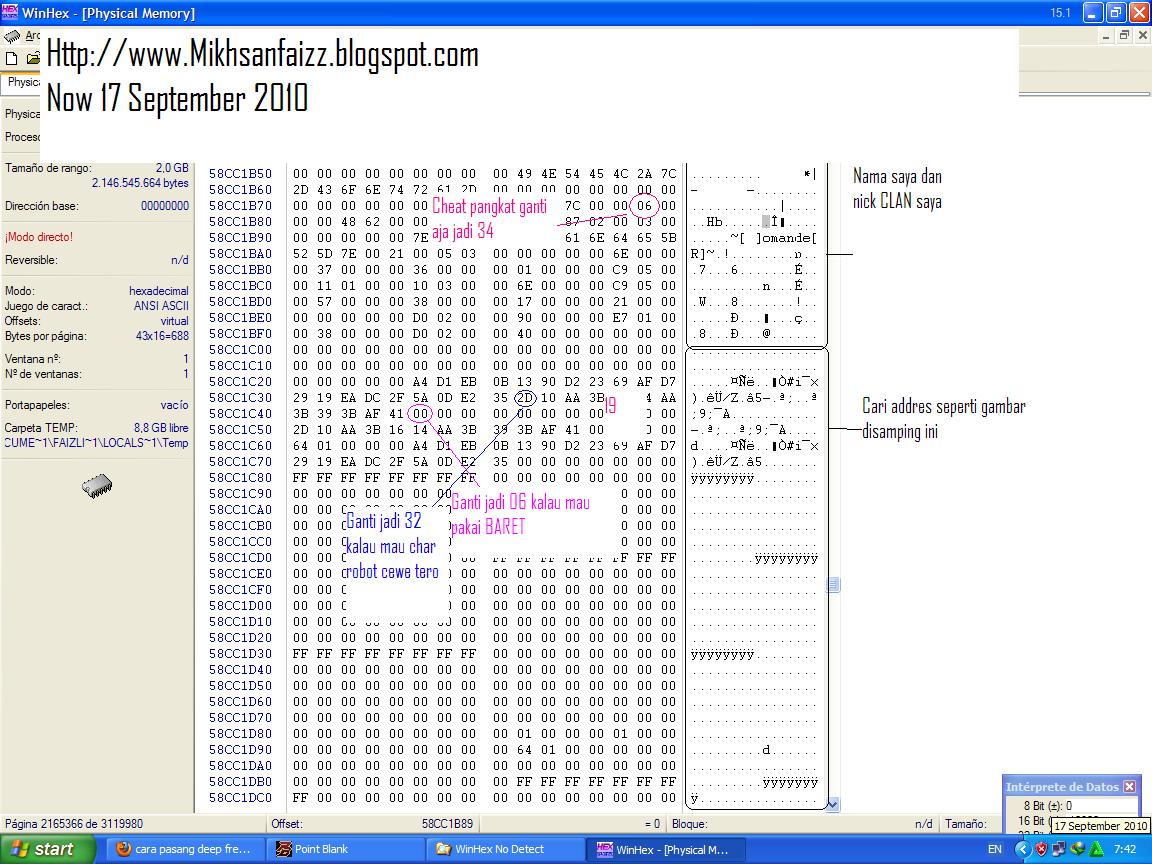1152x864 pixels.
Task: Click Portapapeles value vacío
Action: tap(174, 405)
